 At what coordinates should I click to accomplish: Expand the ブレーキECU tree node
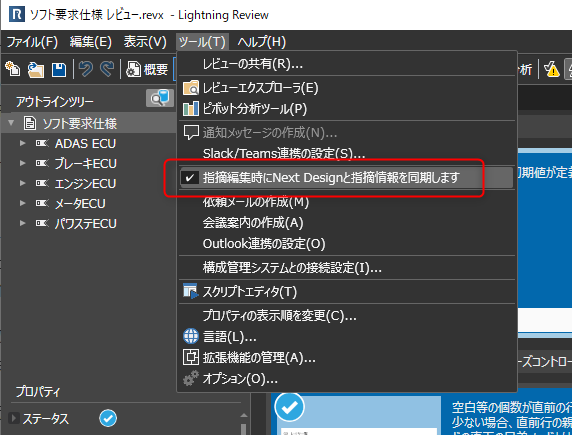[x=23, y=163]
